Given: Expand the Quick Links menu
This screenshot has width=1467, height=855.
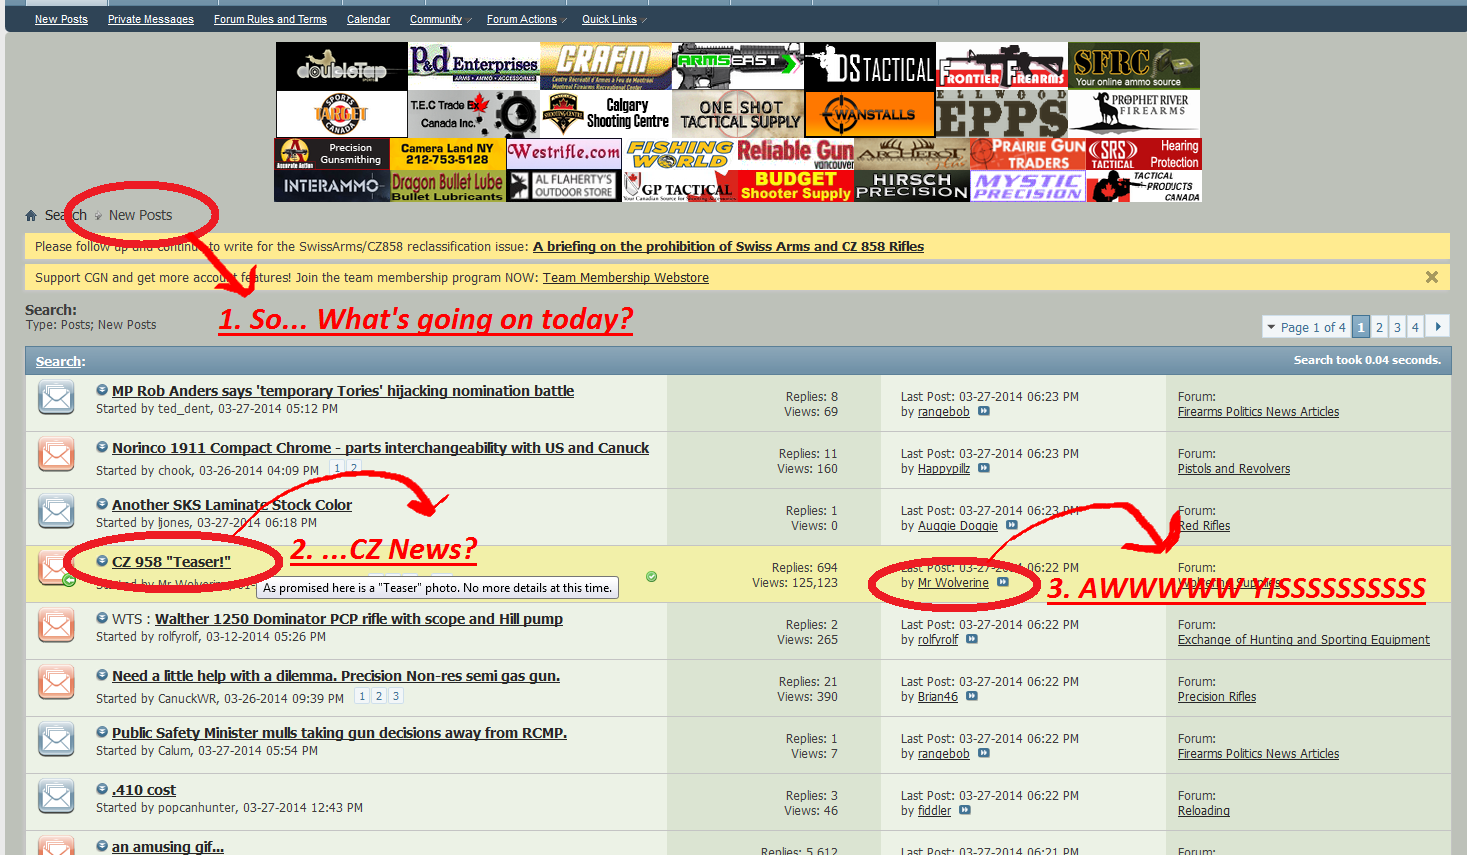Looking at the screenshot, I should tap(609, 19).
